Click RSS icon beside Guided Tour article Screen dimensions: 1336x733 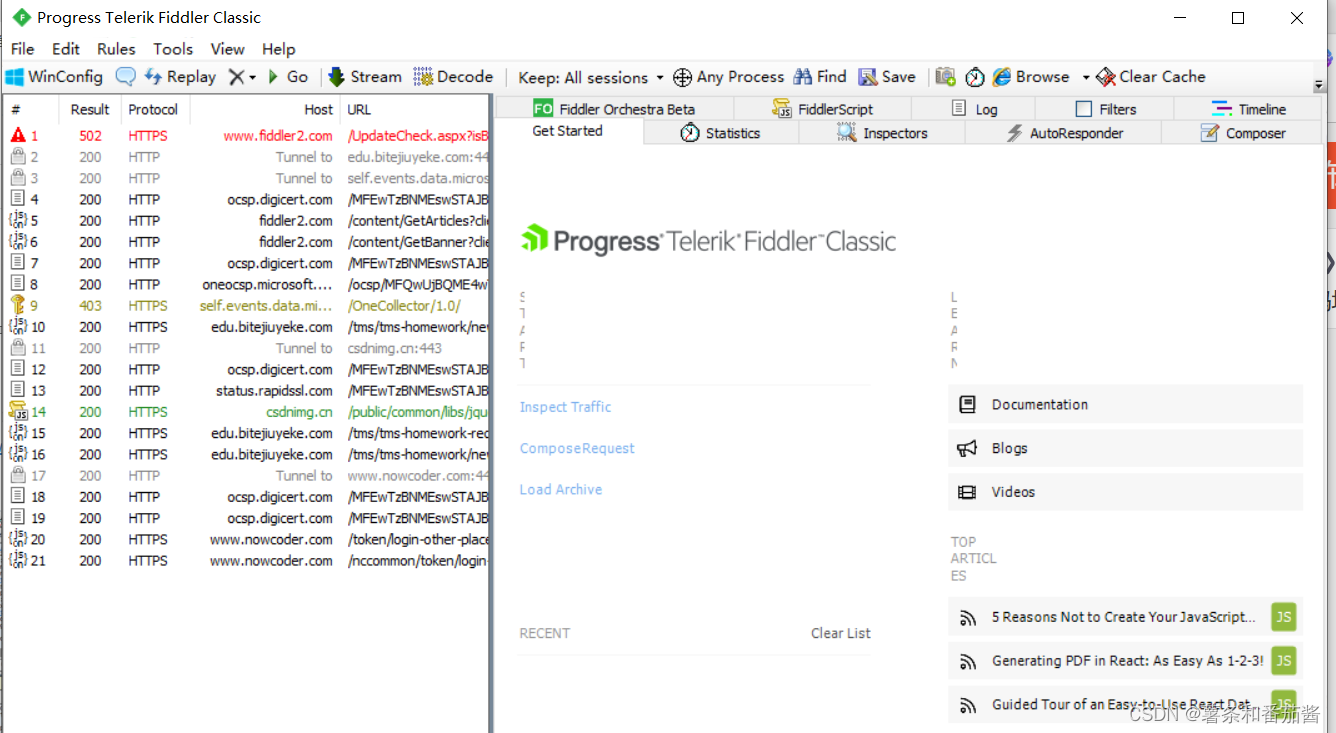click(x=967, y=705)
